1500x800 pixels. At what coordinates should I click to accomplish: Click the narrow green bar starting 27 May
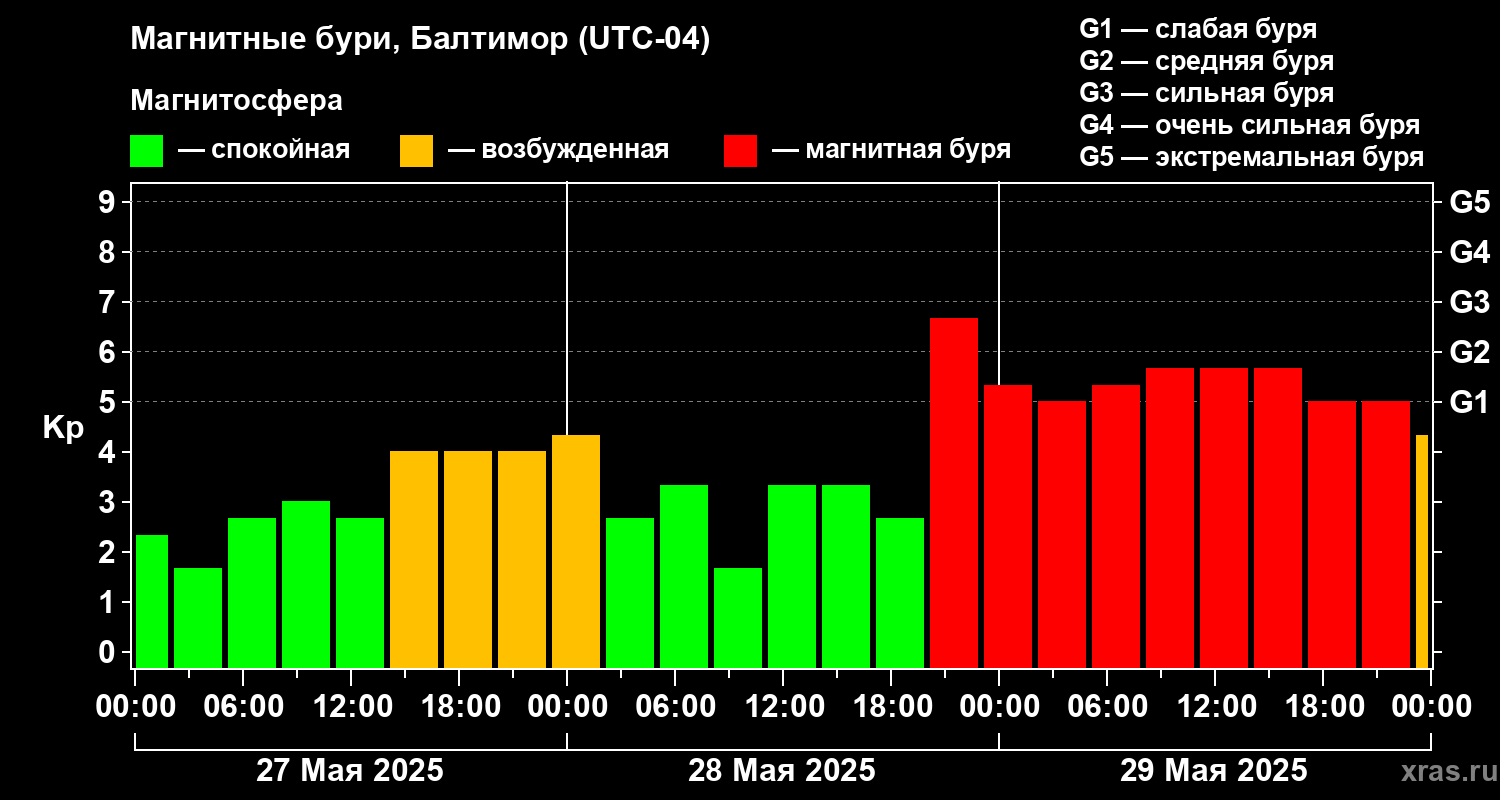[152, 601]
